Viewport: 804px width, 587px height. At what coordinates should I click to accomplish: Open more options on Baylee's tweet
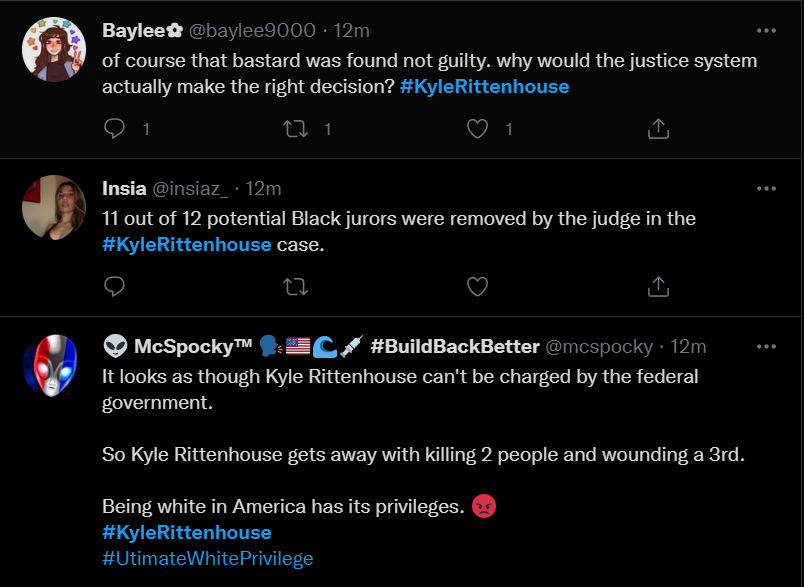pos(766,30)
